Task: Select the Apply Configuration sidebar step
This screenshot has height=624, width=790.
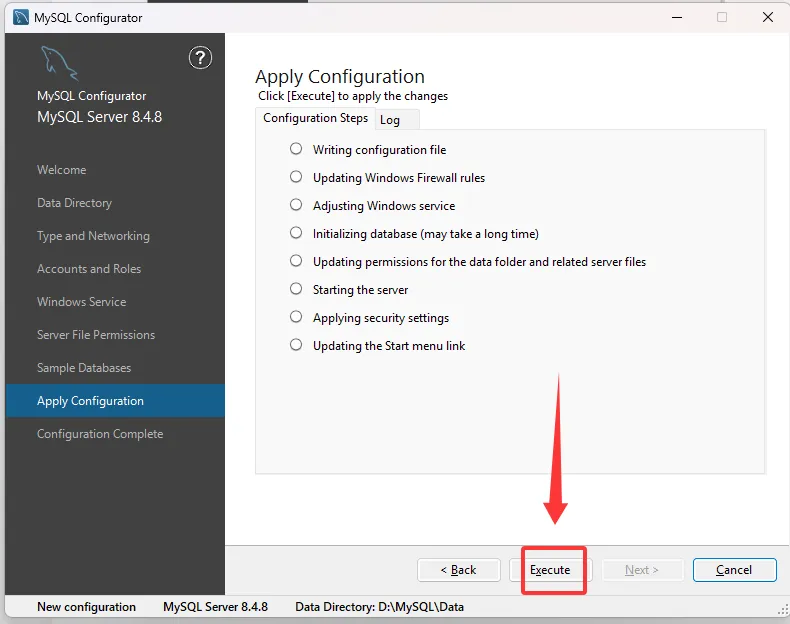Action: (x=115, y=401)
